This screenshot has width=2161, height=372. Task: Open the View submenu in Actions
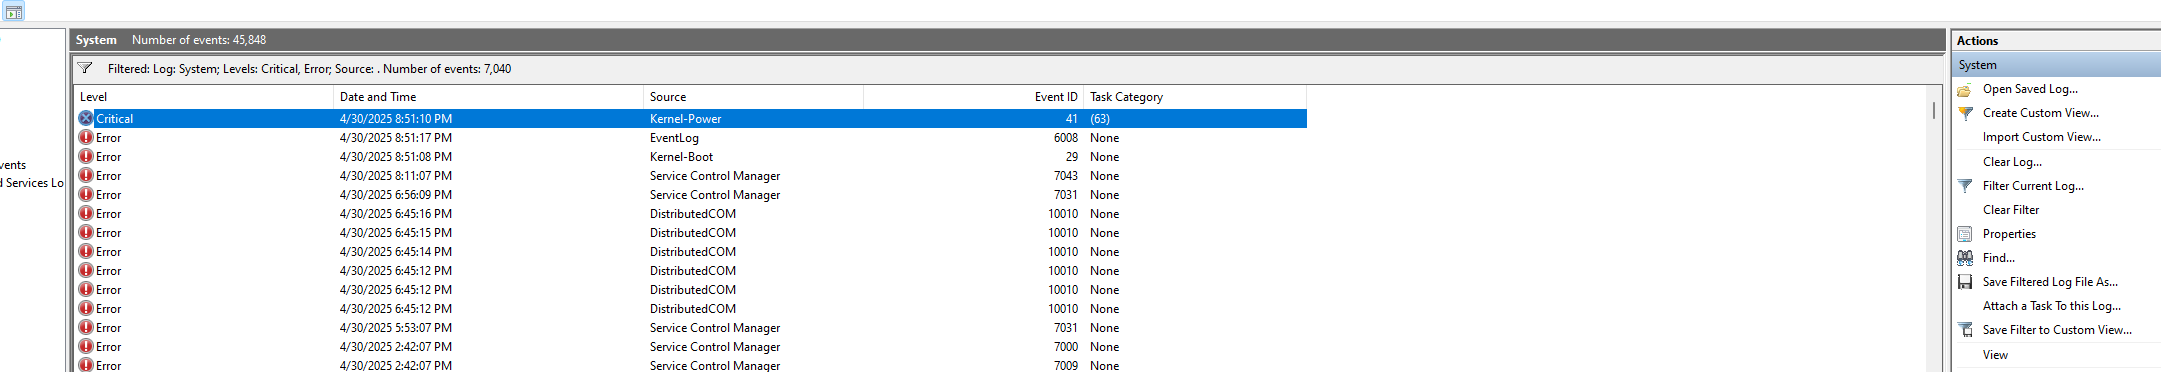(1995, 355)
